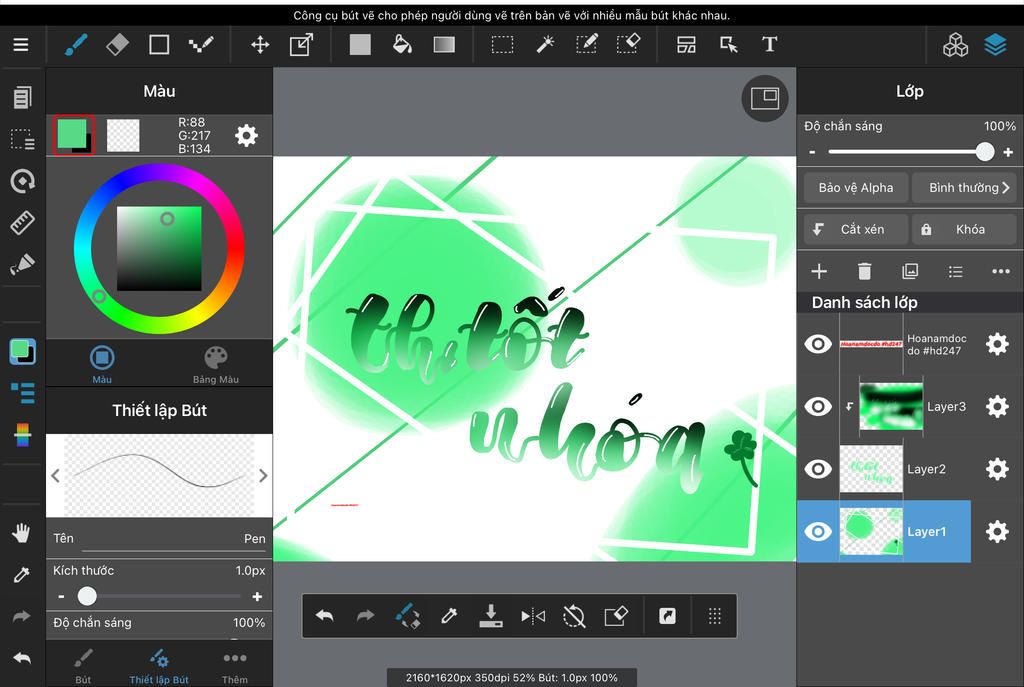Open the hamburger main menu
The image size is (1024, 687).
[21, 44]
